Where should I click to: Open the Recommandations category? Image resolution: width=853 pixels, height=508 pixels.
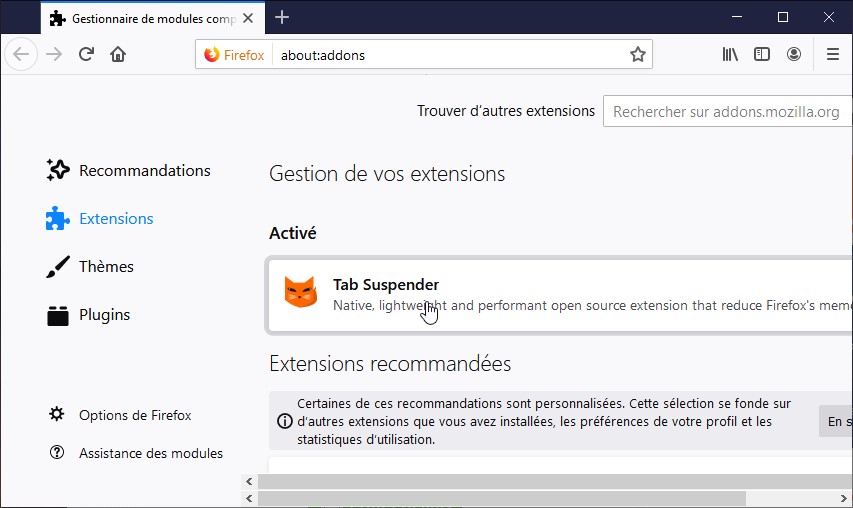pyautogui.click(x=144, y=171)
